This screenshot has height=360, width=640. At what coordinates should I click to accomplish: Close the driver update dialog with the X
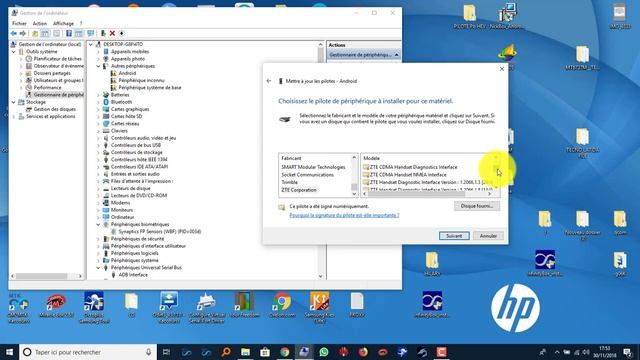502,69
